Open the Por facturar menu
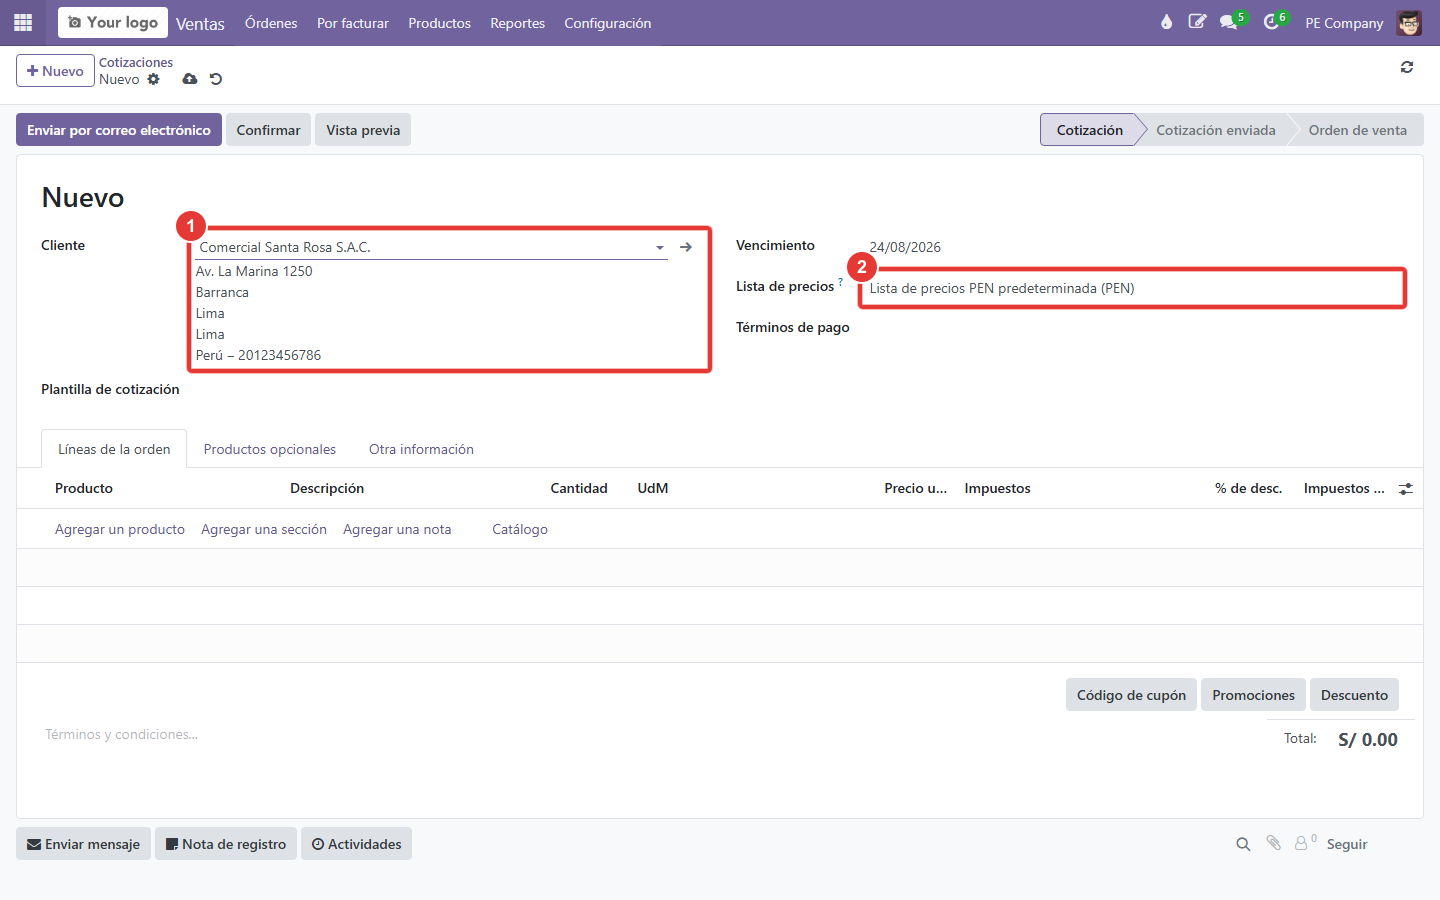The width and height of the screenshot is (1440, 900). point(353,23)
